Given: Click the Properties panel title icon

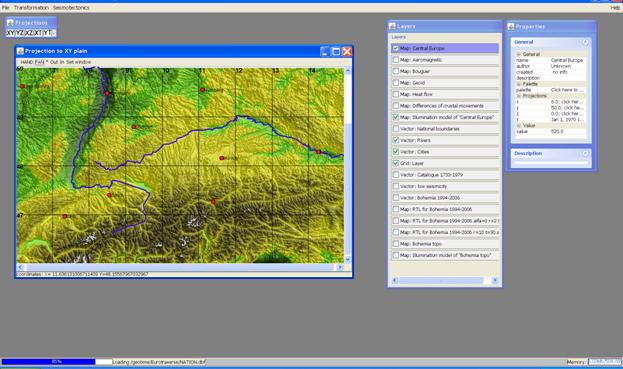Looking at the screenshot, I should pos(511,27).
